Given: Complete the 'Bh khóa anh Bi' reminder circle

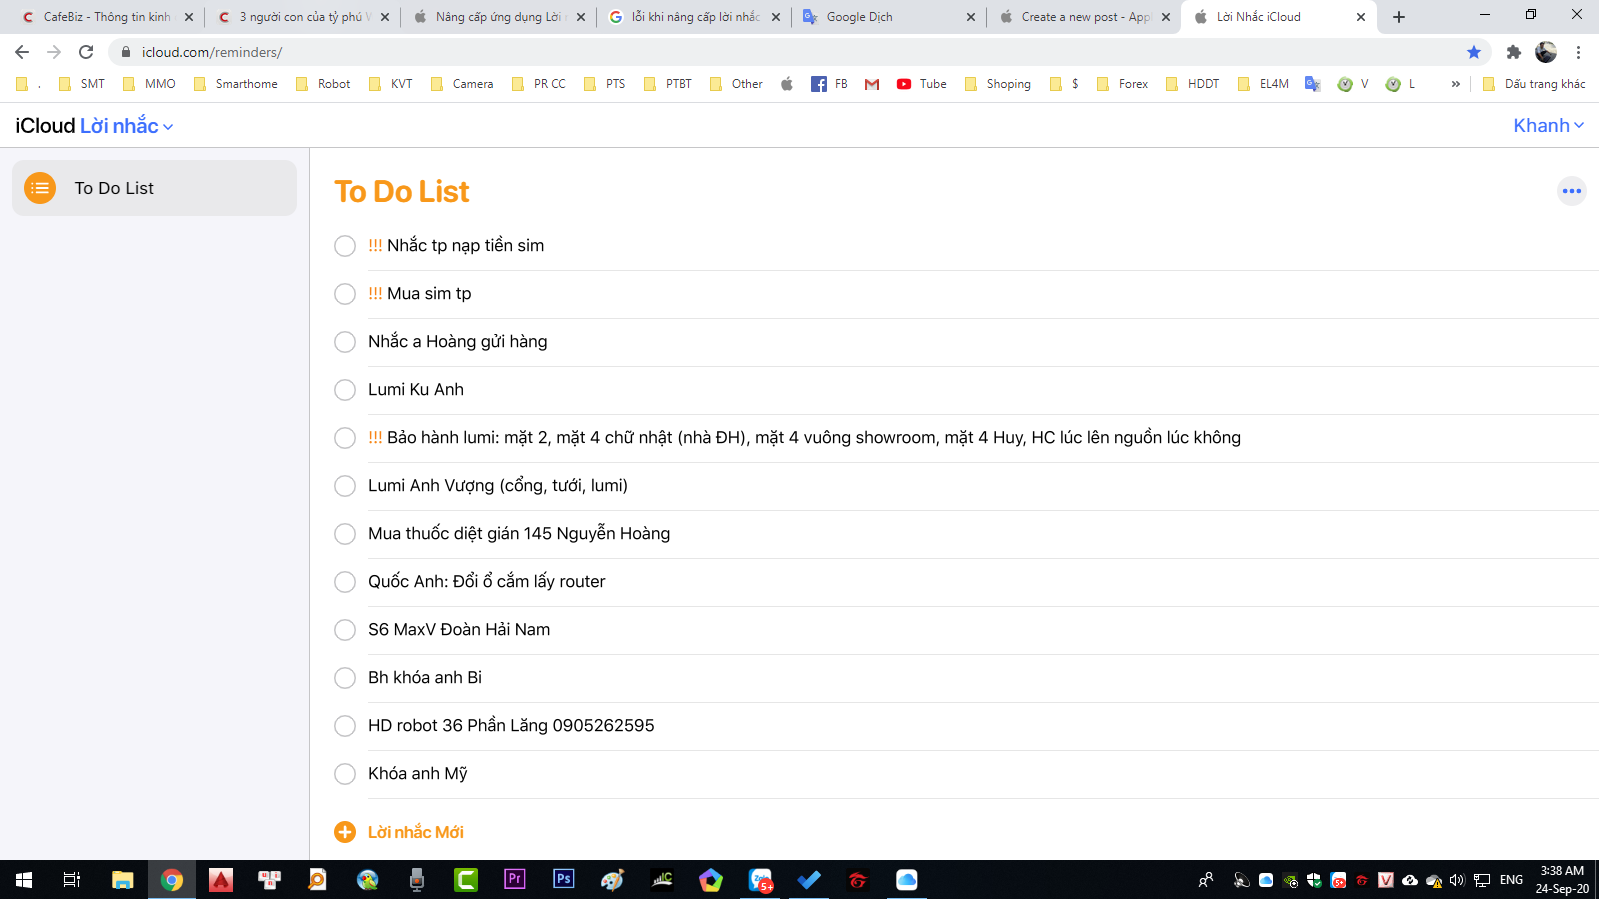Looking at the screenshot, I should (x=345, y=678).
